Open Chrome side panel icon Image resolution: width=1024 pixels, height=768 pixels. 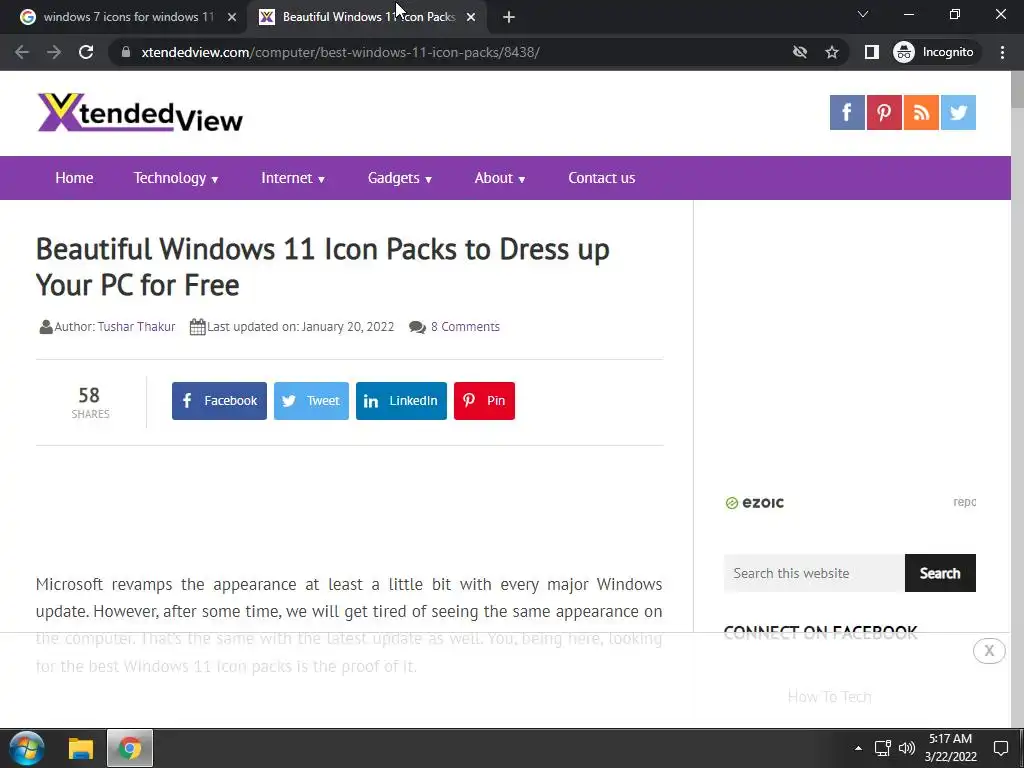point(872,52)
